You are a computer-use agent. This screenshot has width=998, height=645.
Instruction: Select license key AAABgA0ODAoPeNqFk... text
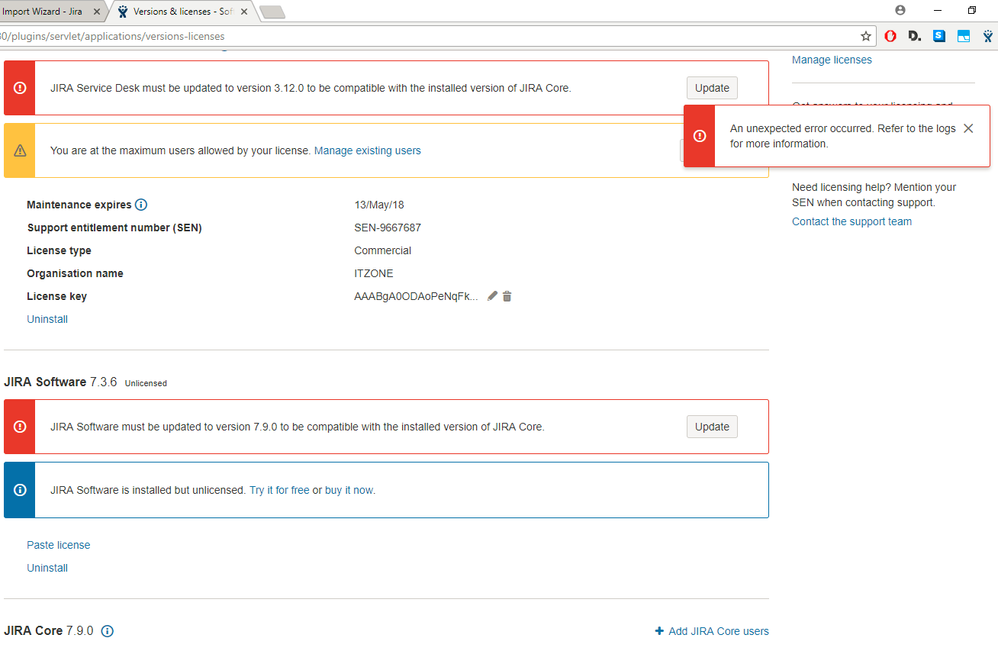[416, 296]
